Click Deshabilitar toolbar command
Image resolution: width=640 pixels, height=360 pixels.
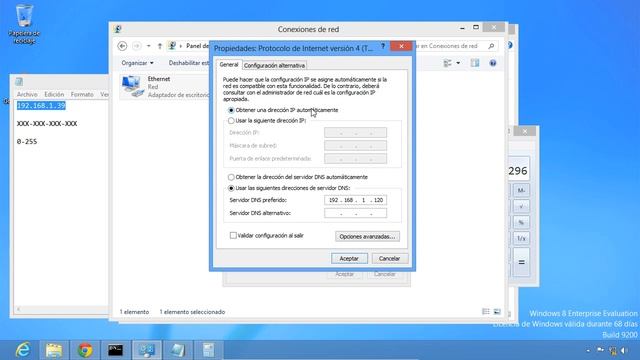pyautogui.click(x=189, y=63)
